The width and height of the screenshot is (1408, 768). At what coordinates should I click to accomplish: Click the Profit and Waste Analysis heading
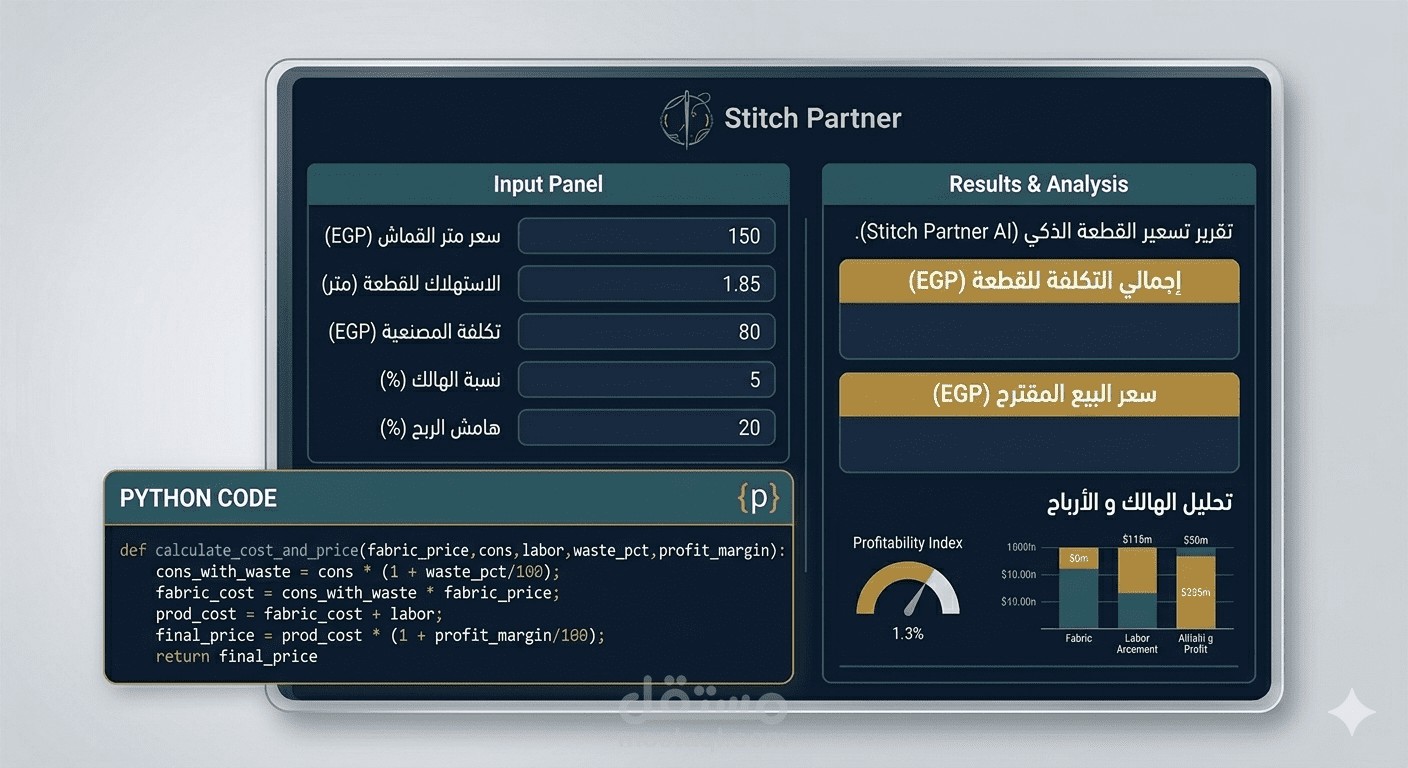tap(1139, 502)
